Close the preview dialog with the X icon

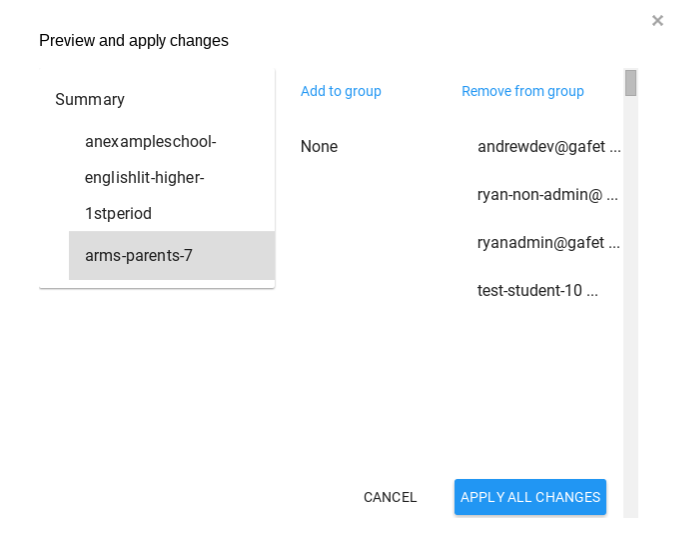tap(657, 20)
